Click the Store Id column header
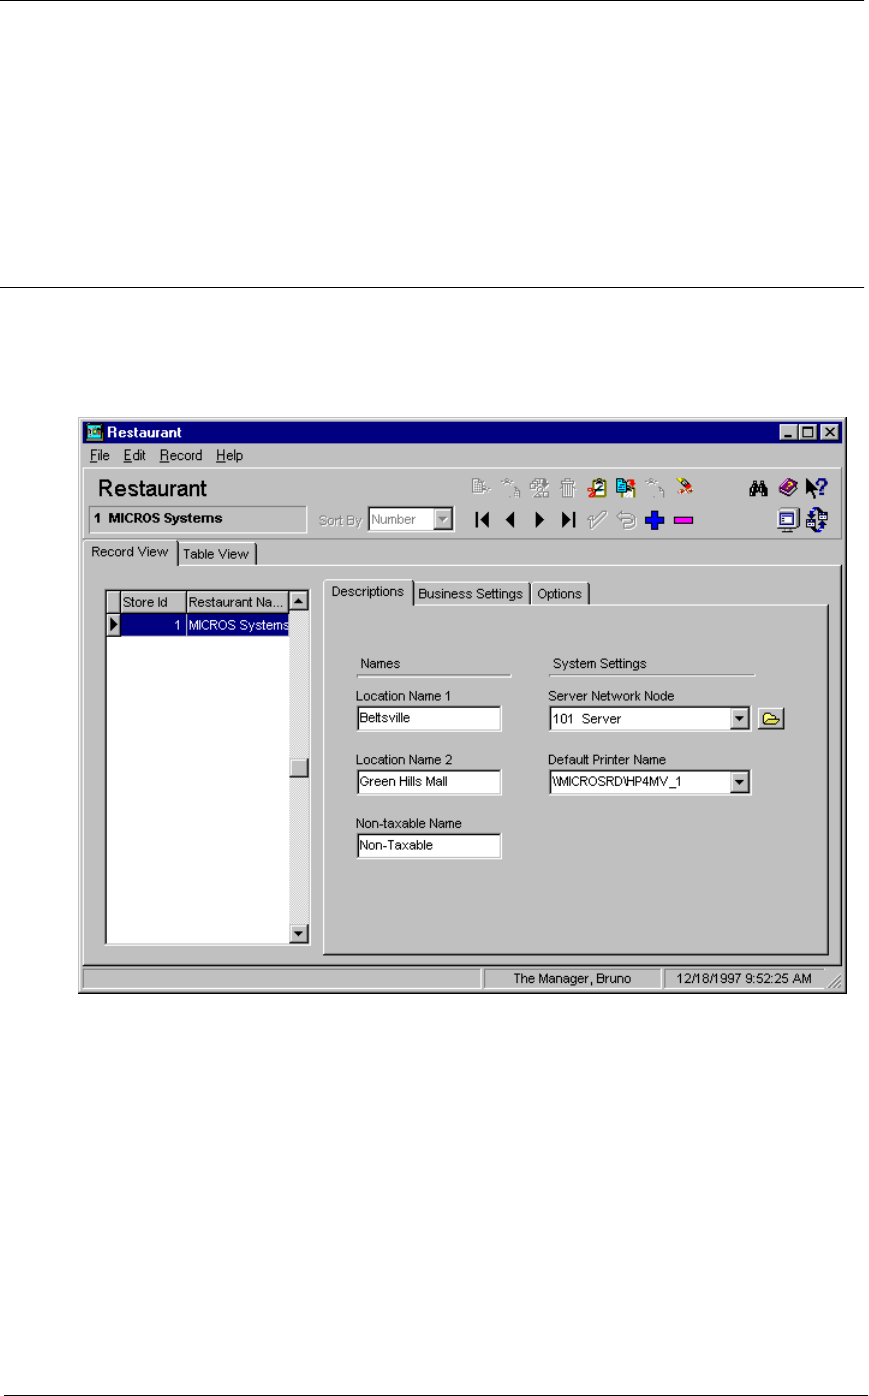 [153, 602]
